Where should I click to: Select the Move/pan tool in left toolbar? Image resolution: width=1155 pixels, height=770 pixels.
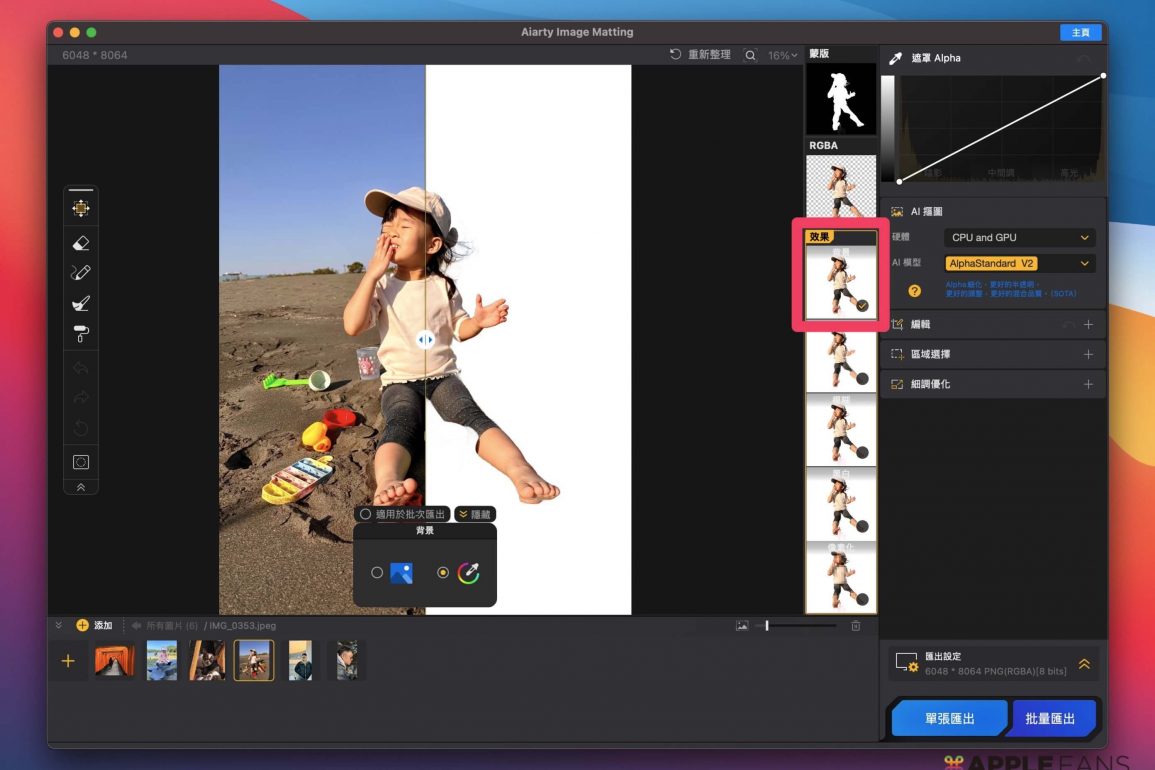coord(81,208)
